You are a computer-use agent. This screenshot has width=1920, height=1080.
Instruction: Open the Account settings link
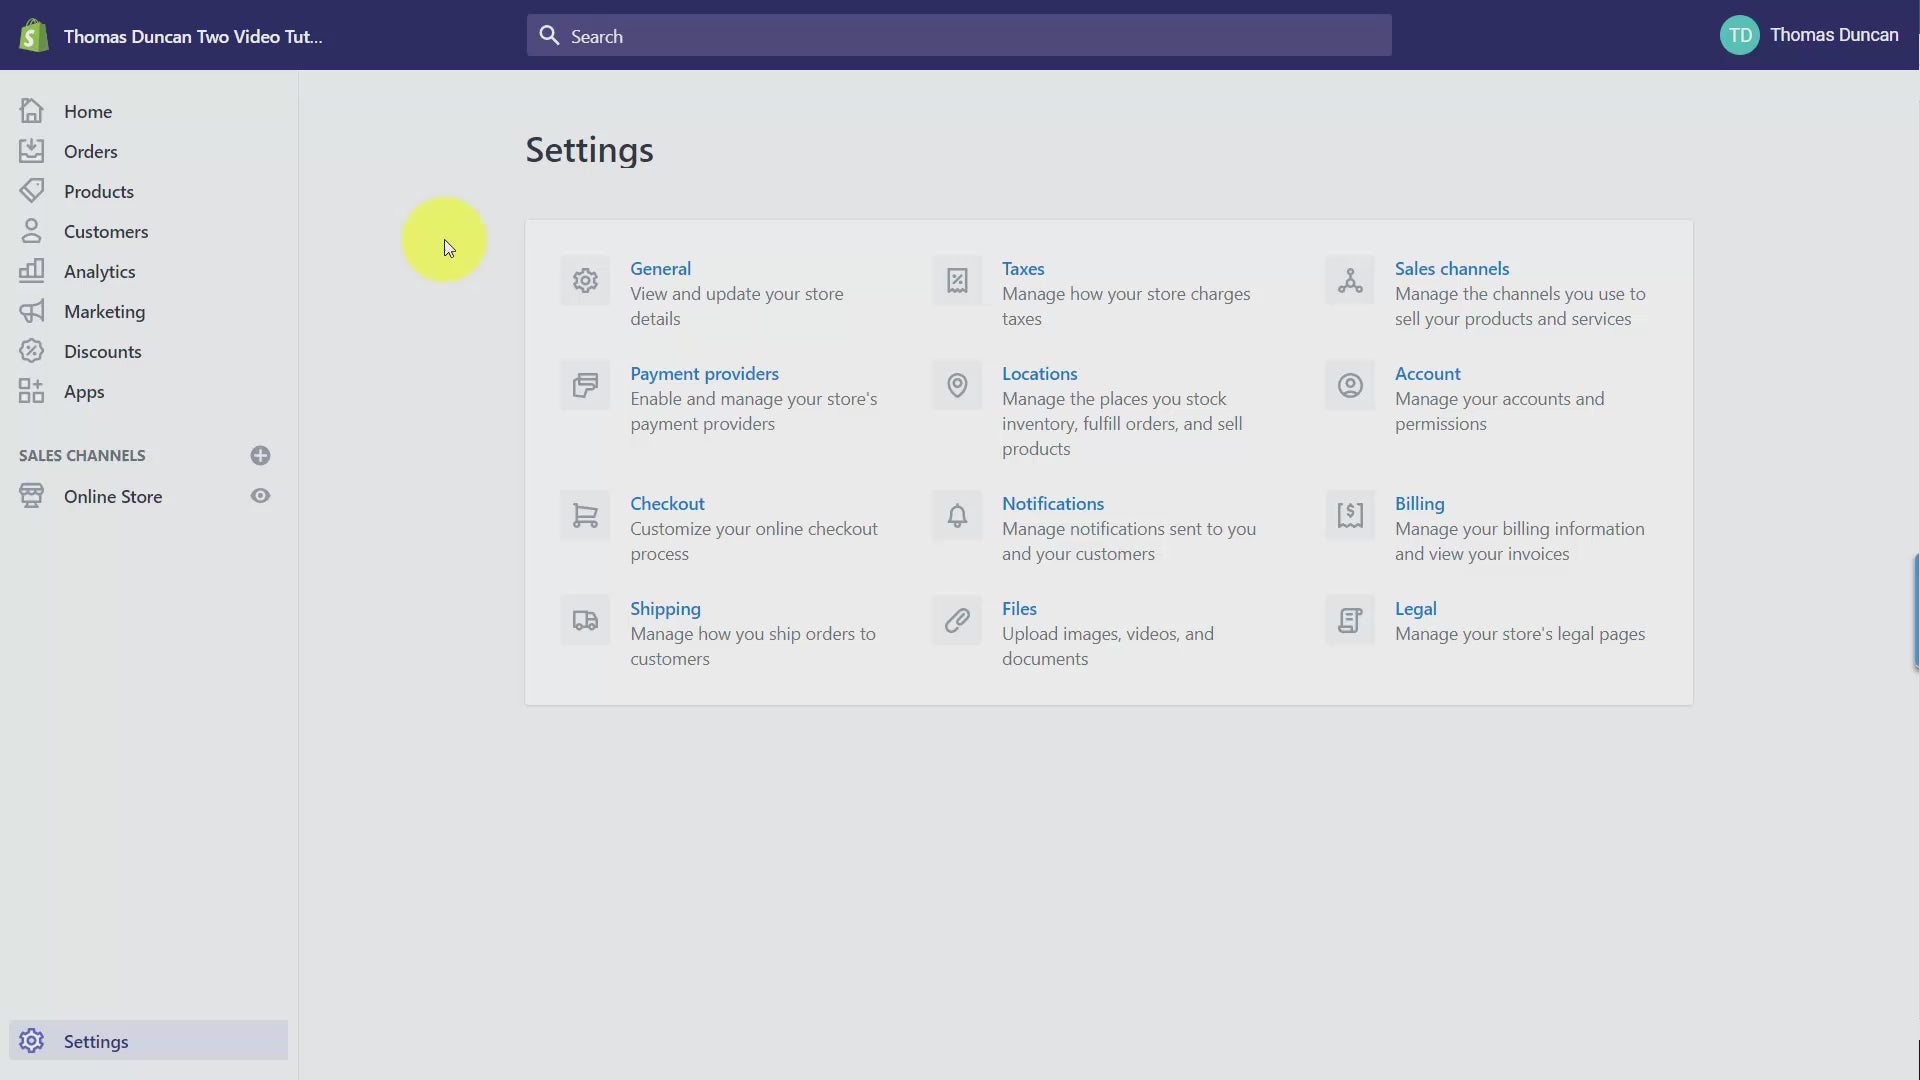(x=1427, y=373)
